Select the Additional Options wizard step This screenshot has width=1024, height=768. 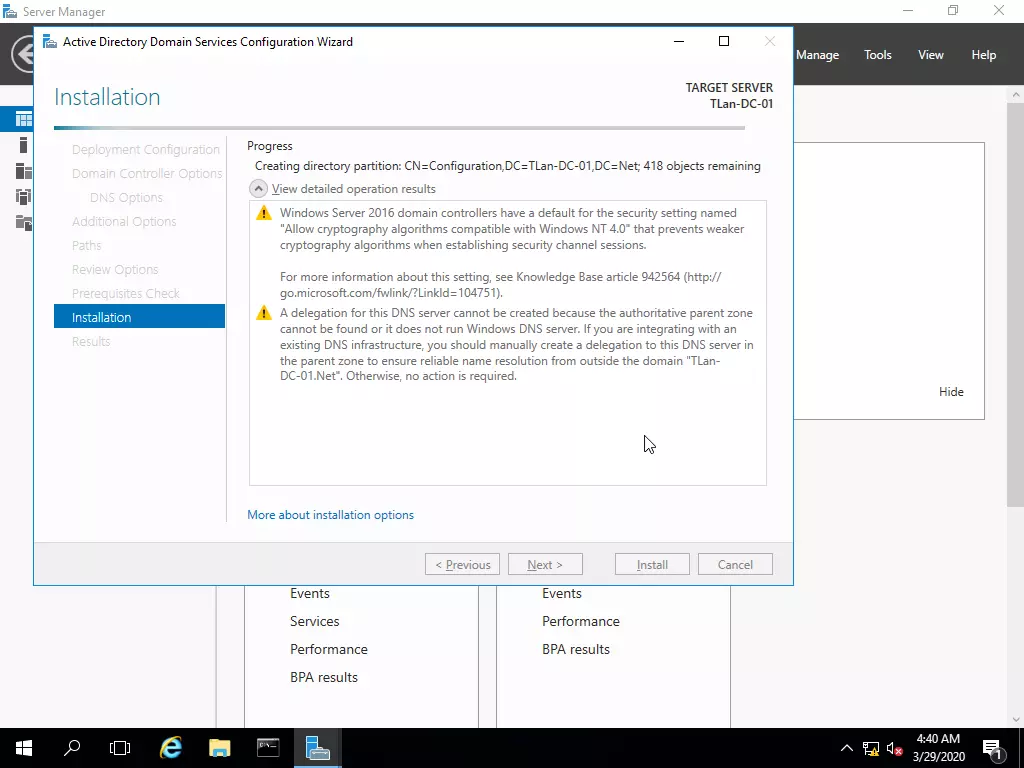124,221
